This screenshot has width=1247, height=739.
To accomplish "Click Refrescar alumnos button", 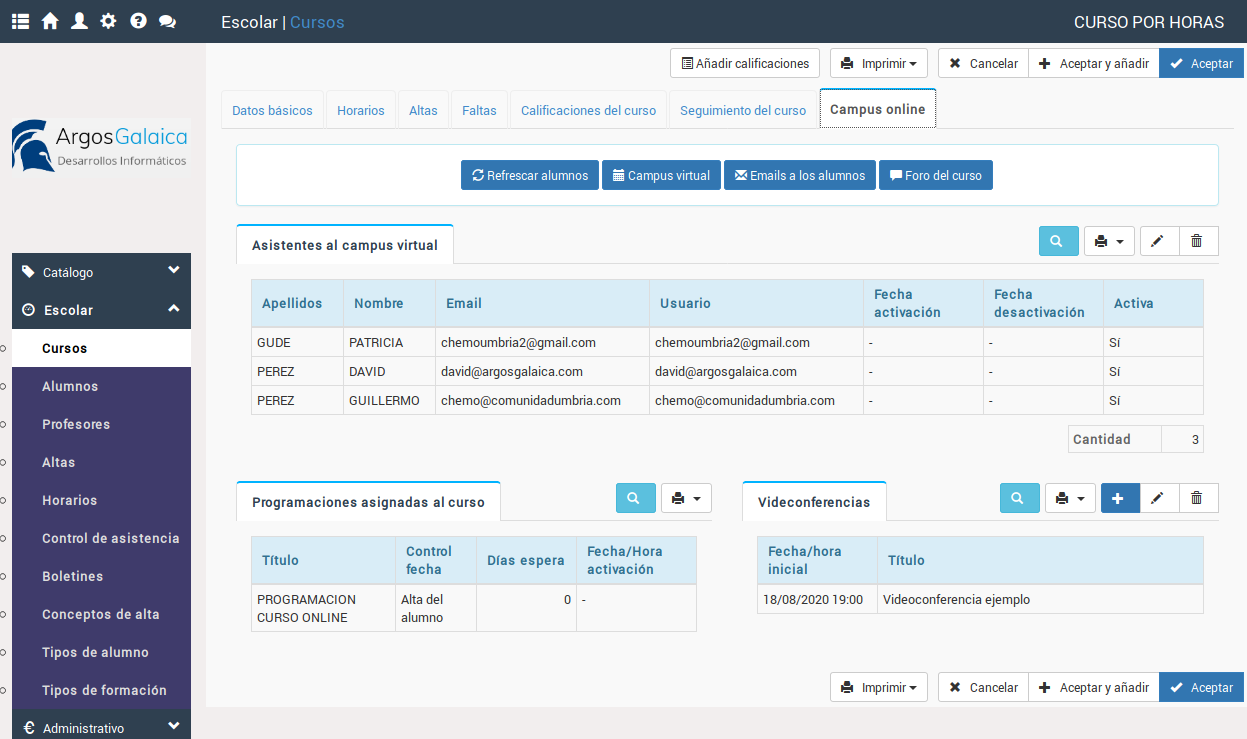I will (530, 175).
